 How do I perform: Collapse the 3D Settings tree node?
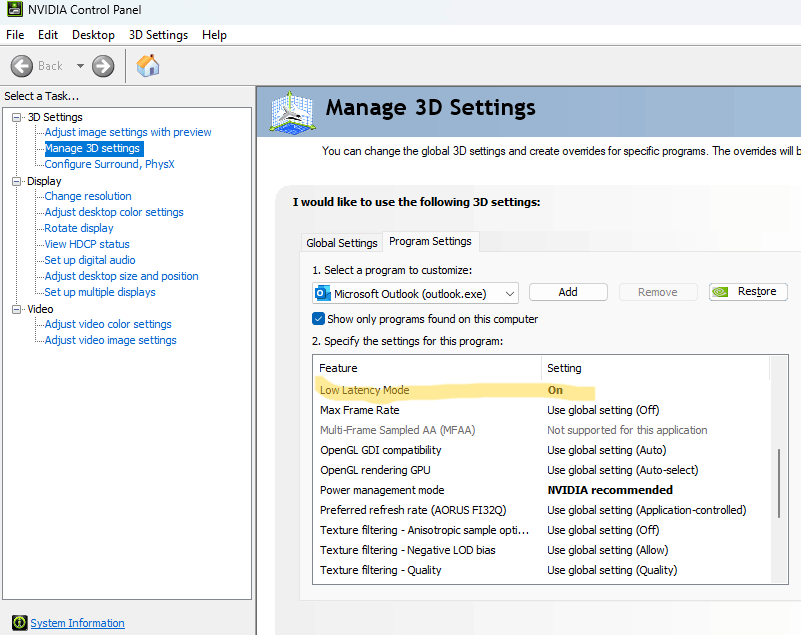click(17, 117)
